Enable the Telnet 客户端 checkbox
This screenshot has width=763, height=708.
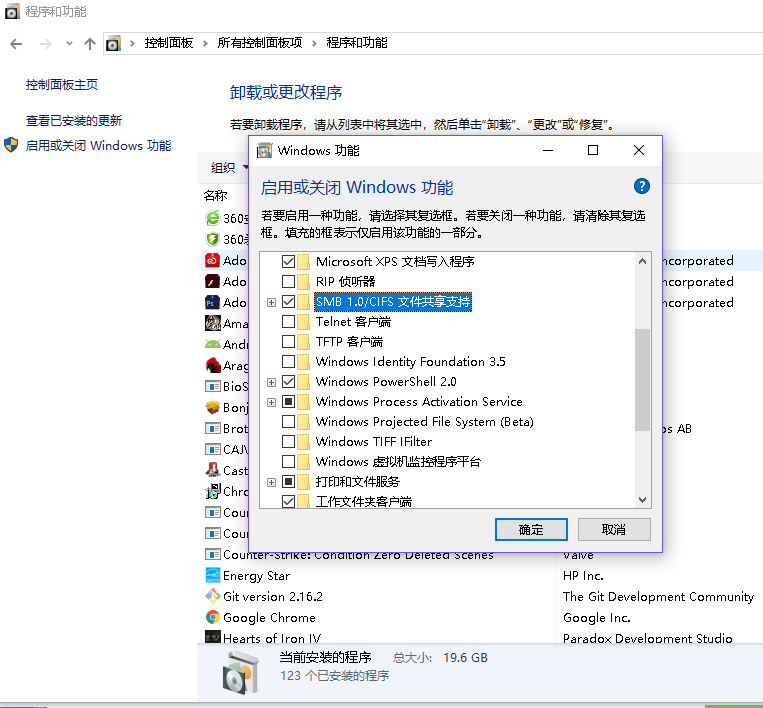[x=288, y=322]
